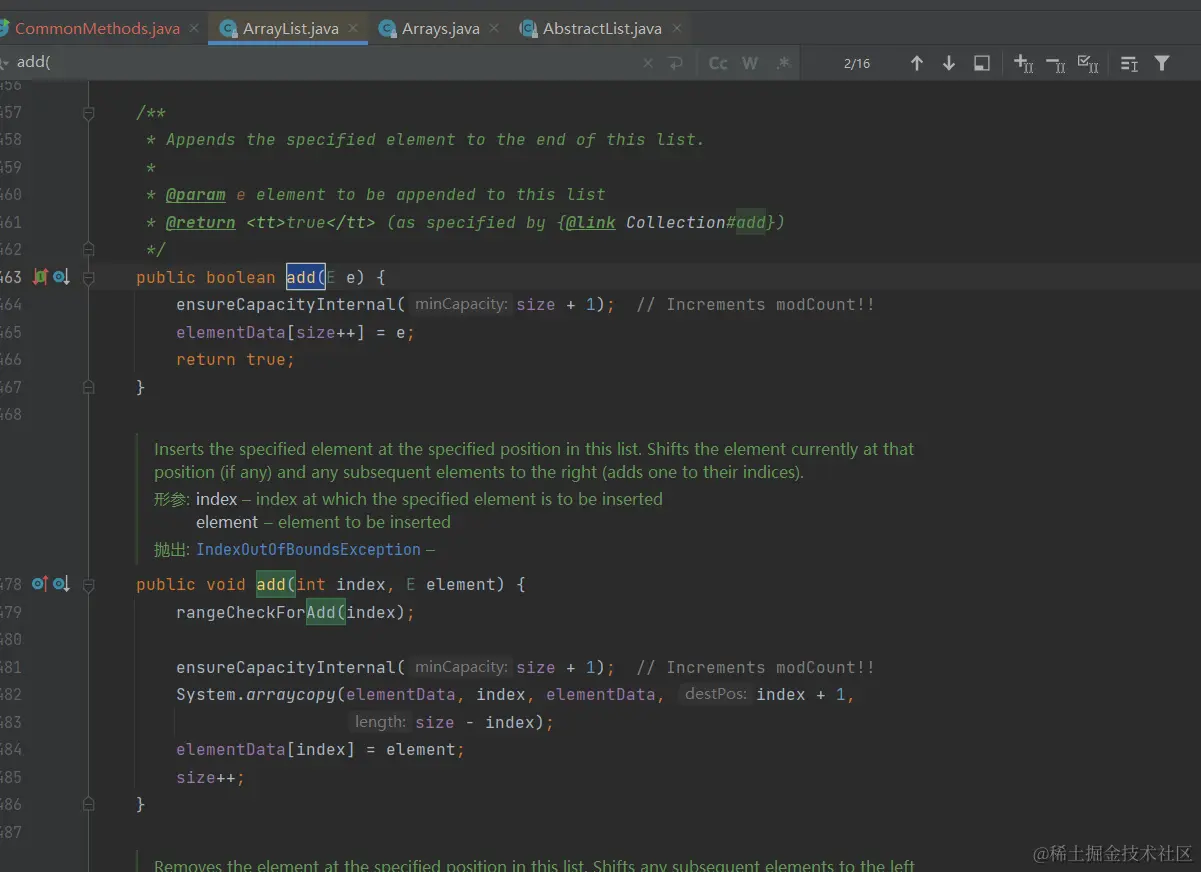Click overridden-method gutter icon on line 463
The height and width of the screenshot is (872, 1201).
61,277
